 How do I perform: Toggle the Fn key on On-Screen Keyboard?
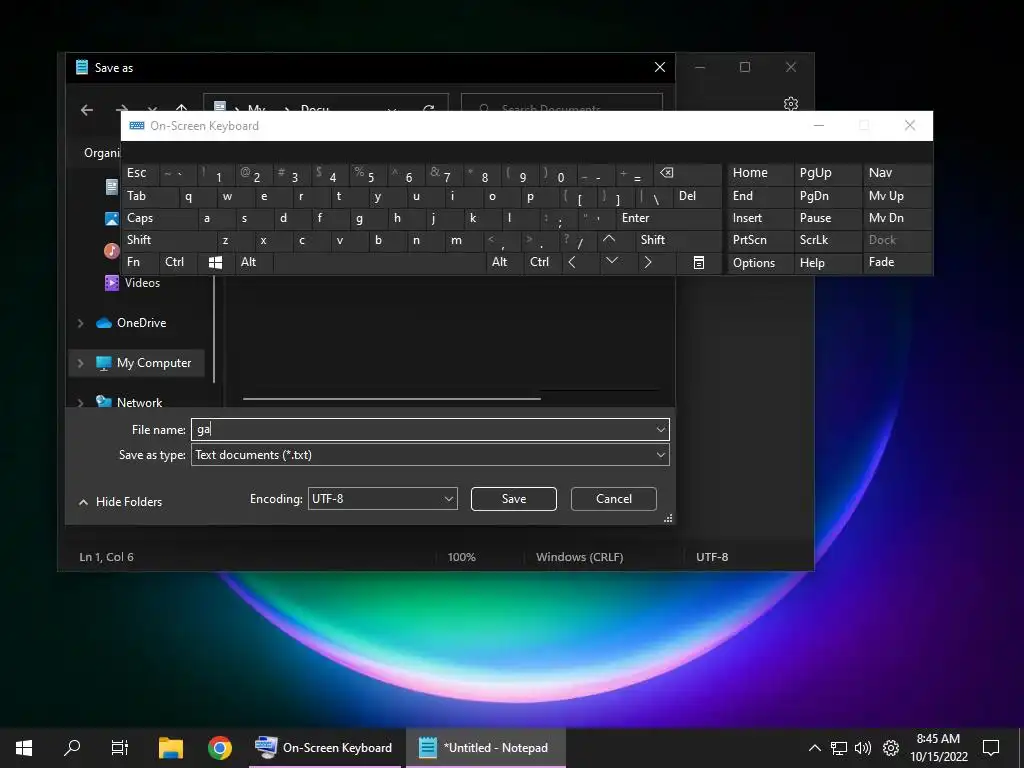click(140, 263)
